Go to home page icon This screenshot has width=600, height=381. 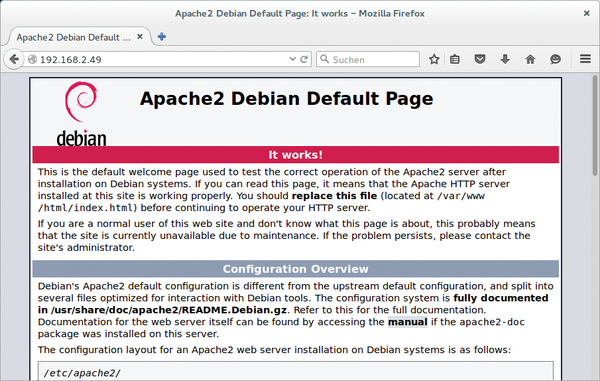(x=530, y=59)
